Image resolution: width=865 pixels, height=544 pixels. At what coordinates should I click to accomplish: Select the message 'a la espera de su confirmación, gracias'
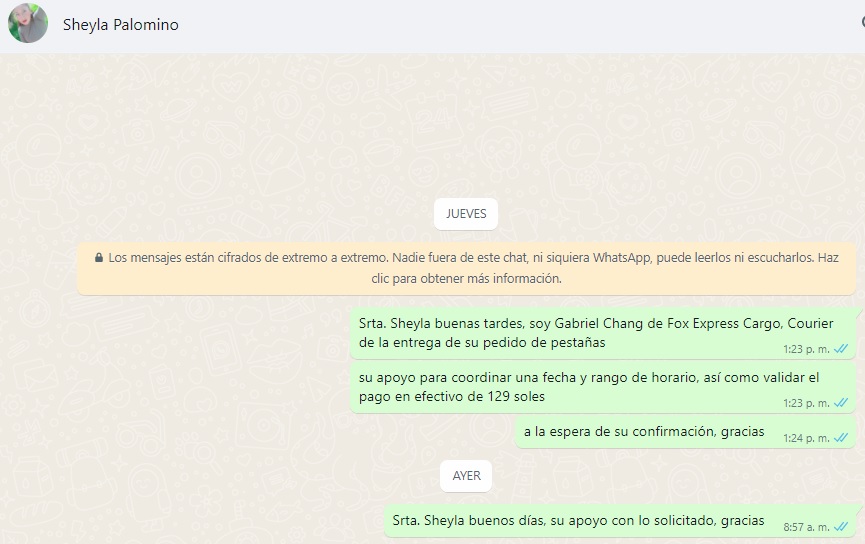pyautogui.click(x=686, y=432)
